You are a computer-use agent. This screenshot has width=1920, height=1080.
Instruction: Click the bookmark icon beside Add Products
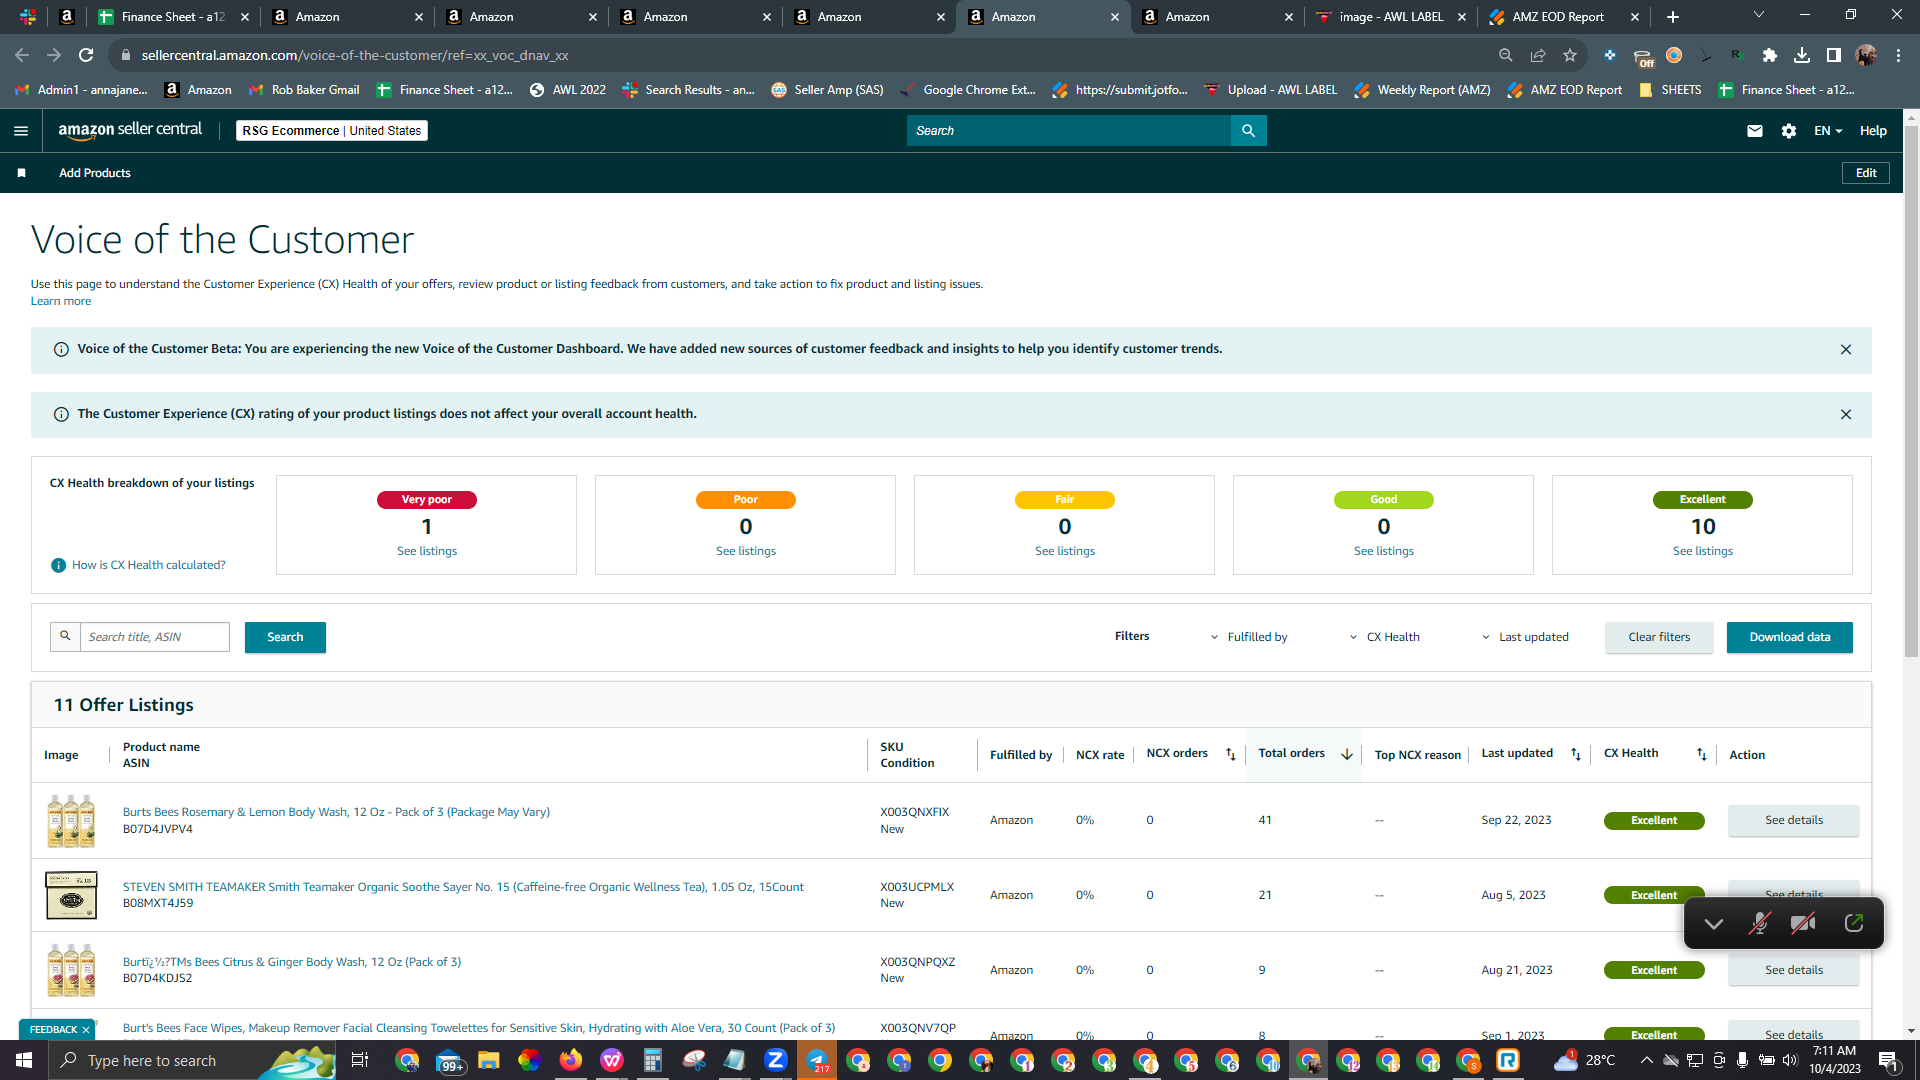coord(21,173)
